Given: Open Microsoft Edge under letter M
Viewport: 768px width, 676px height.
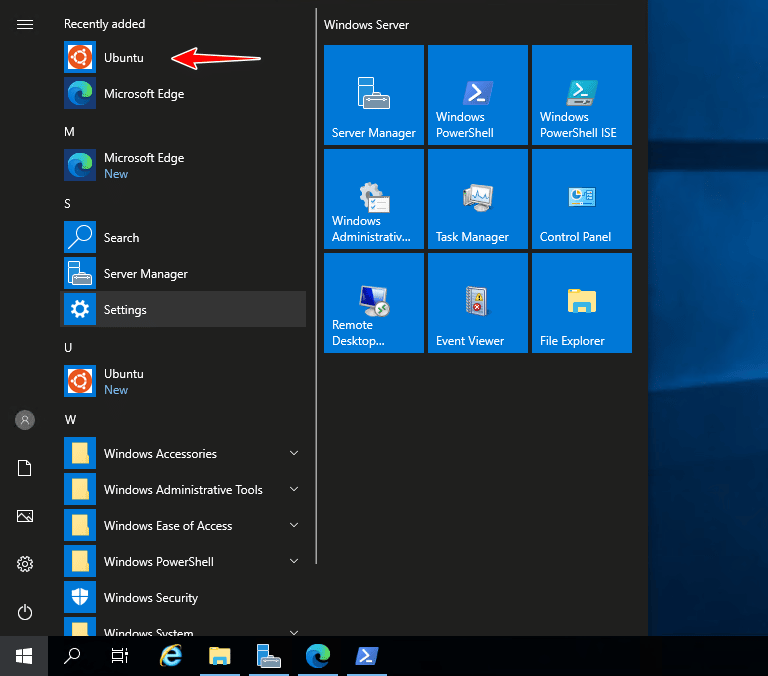Looking at the screenshot, I should click(183, 166).
